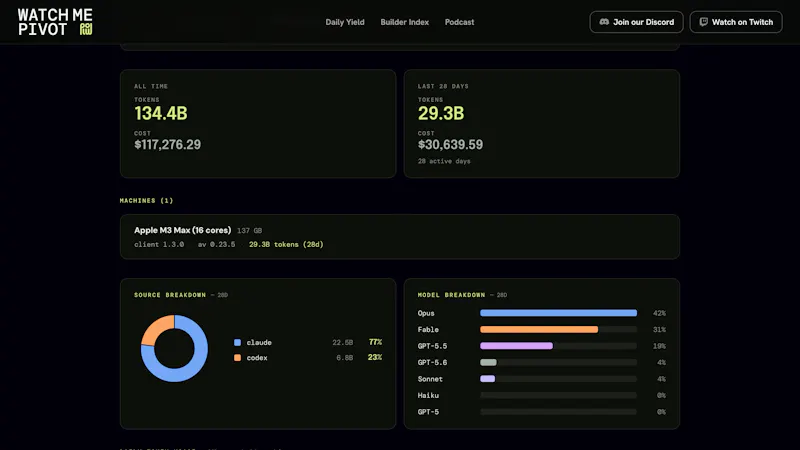This screenshot has width=800, height=450.
Task: Click Watch on Twitch button
Action: point(736,22)
